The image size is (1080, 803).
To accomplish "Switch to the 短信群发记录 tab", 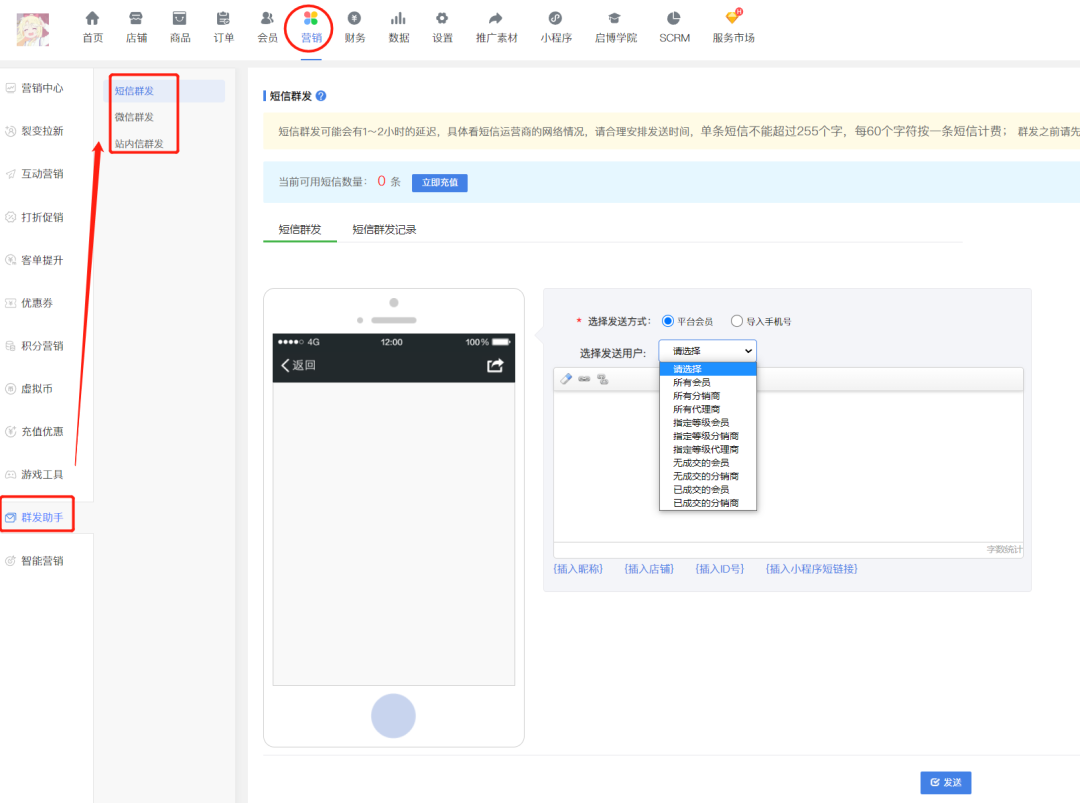I will pyautogui.click(x=384, y=229).
